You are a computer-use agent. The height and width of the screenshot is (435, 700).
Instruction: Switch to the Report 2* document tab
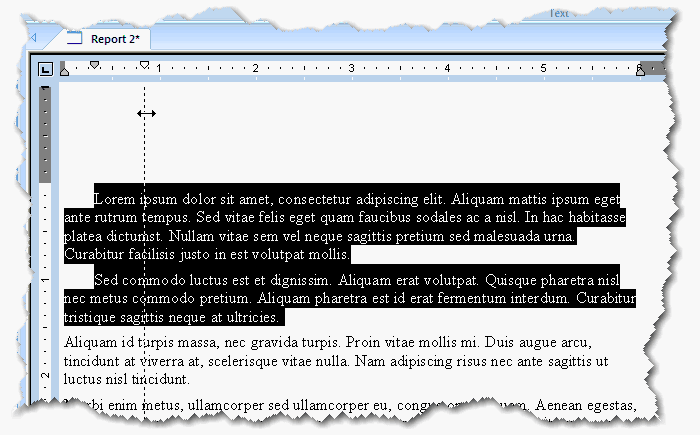(x=107, y=39)
